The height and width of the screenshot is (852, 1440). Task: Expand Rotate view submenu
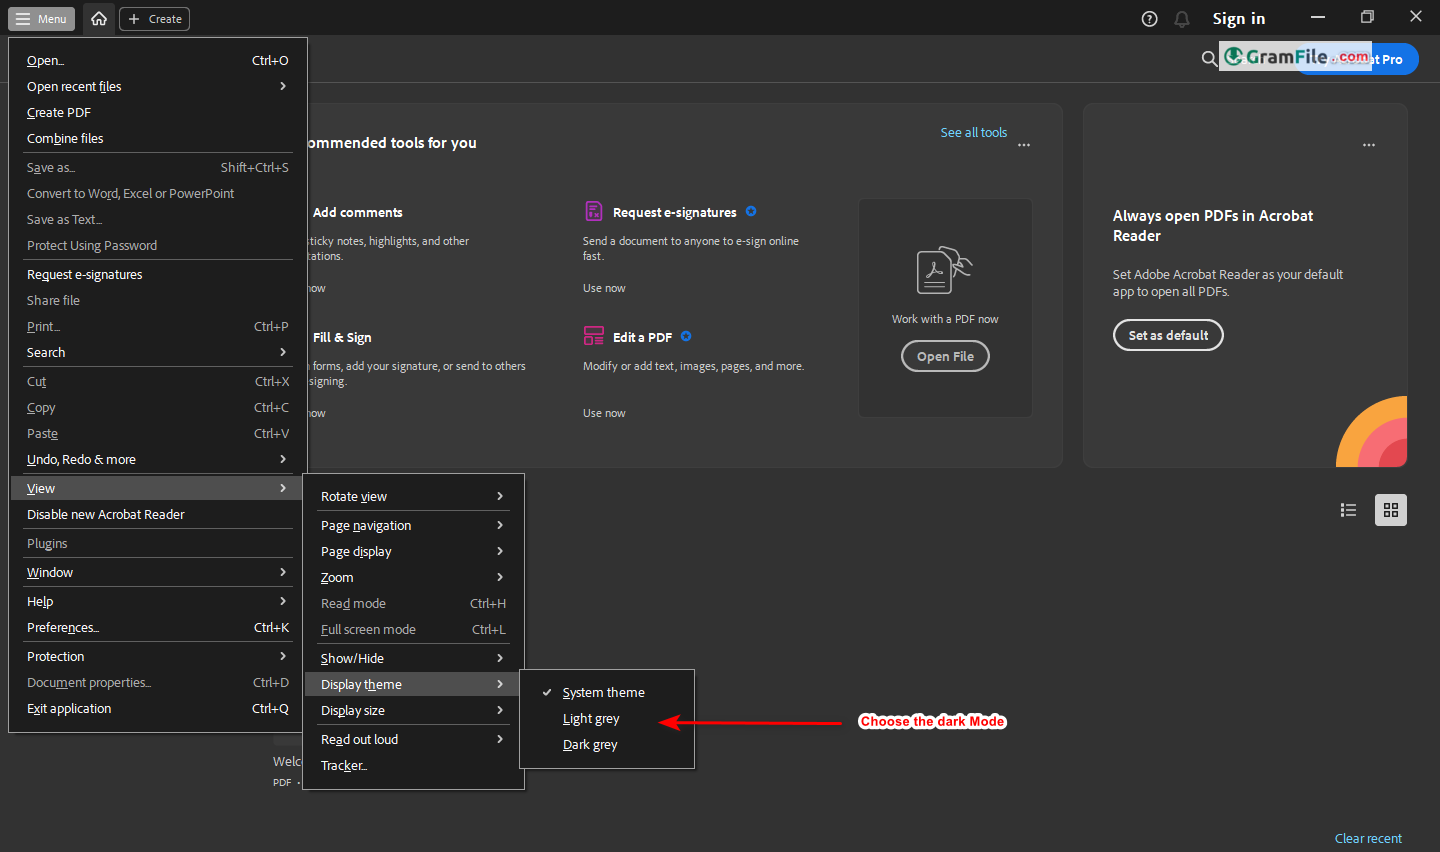413,496
